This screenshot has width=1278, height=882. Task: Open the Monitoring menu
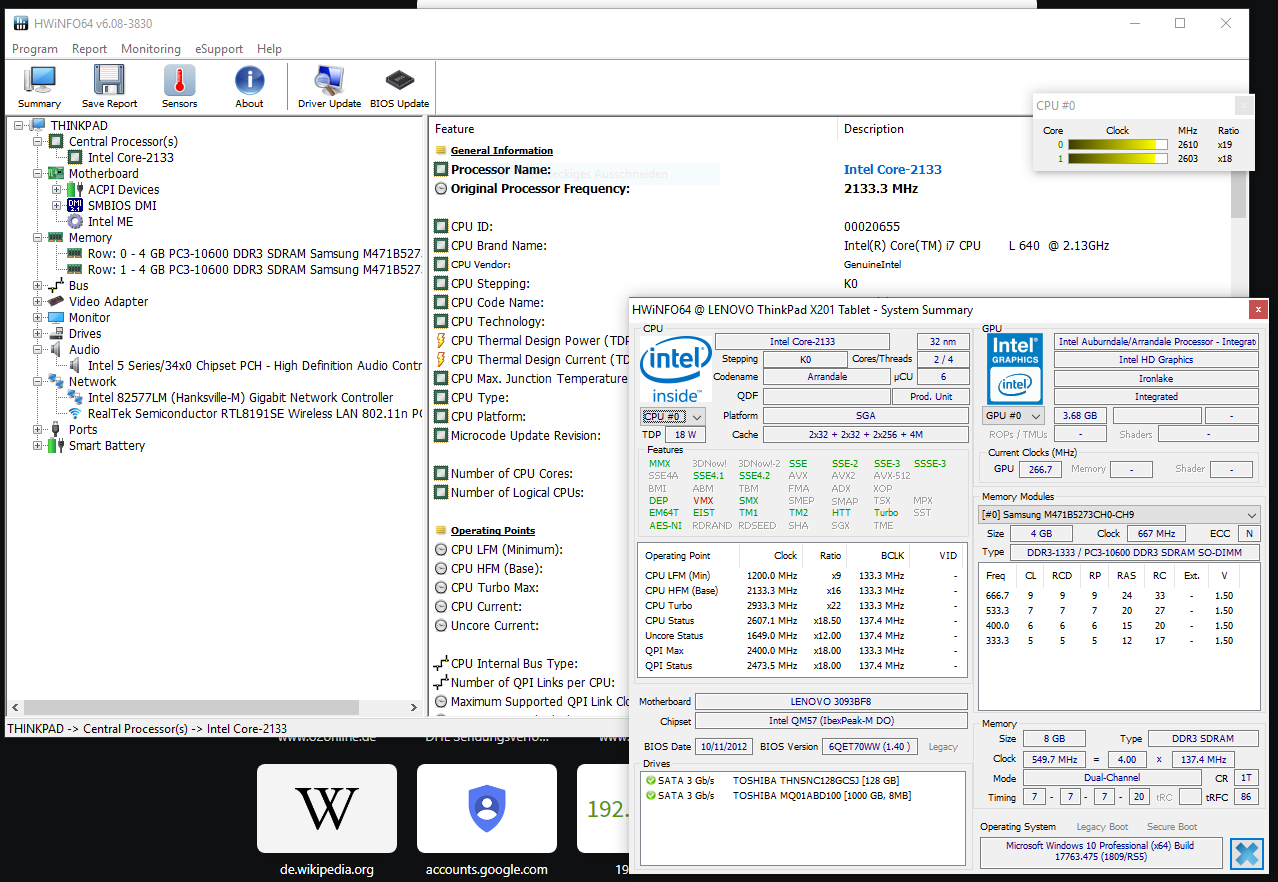tap(151, 48)
